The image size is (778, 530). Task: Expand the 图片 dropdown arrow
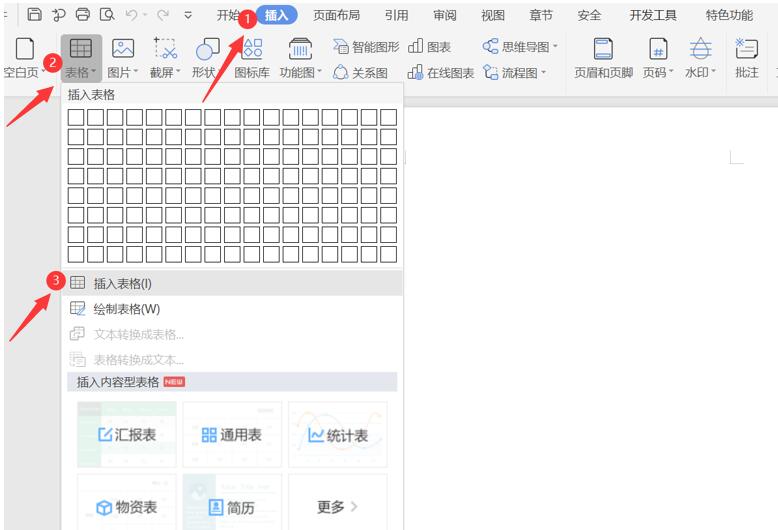pos(135,72)
